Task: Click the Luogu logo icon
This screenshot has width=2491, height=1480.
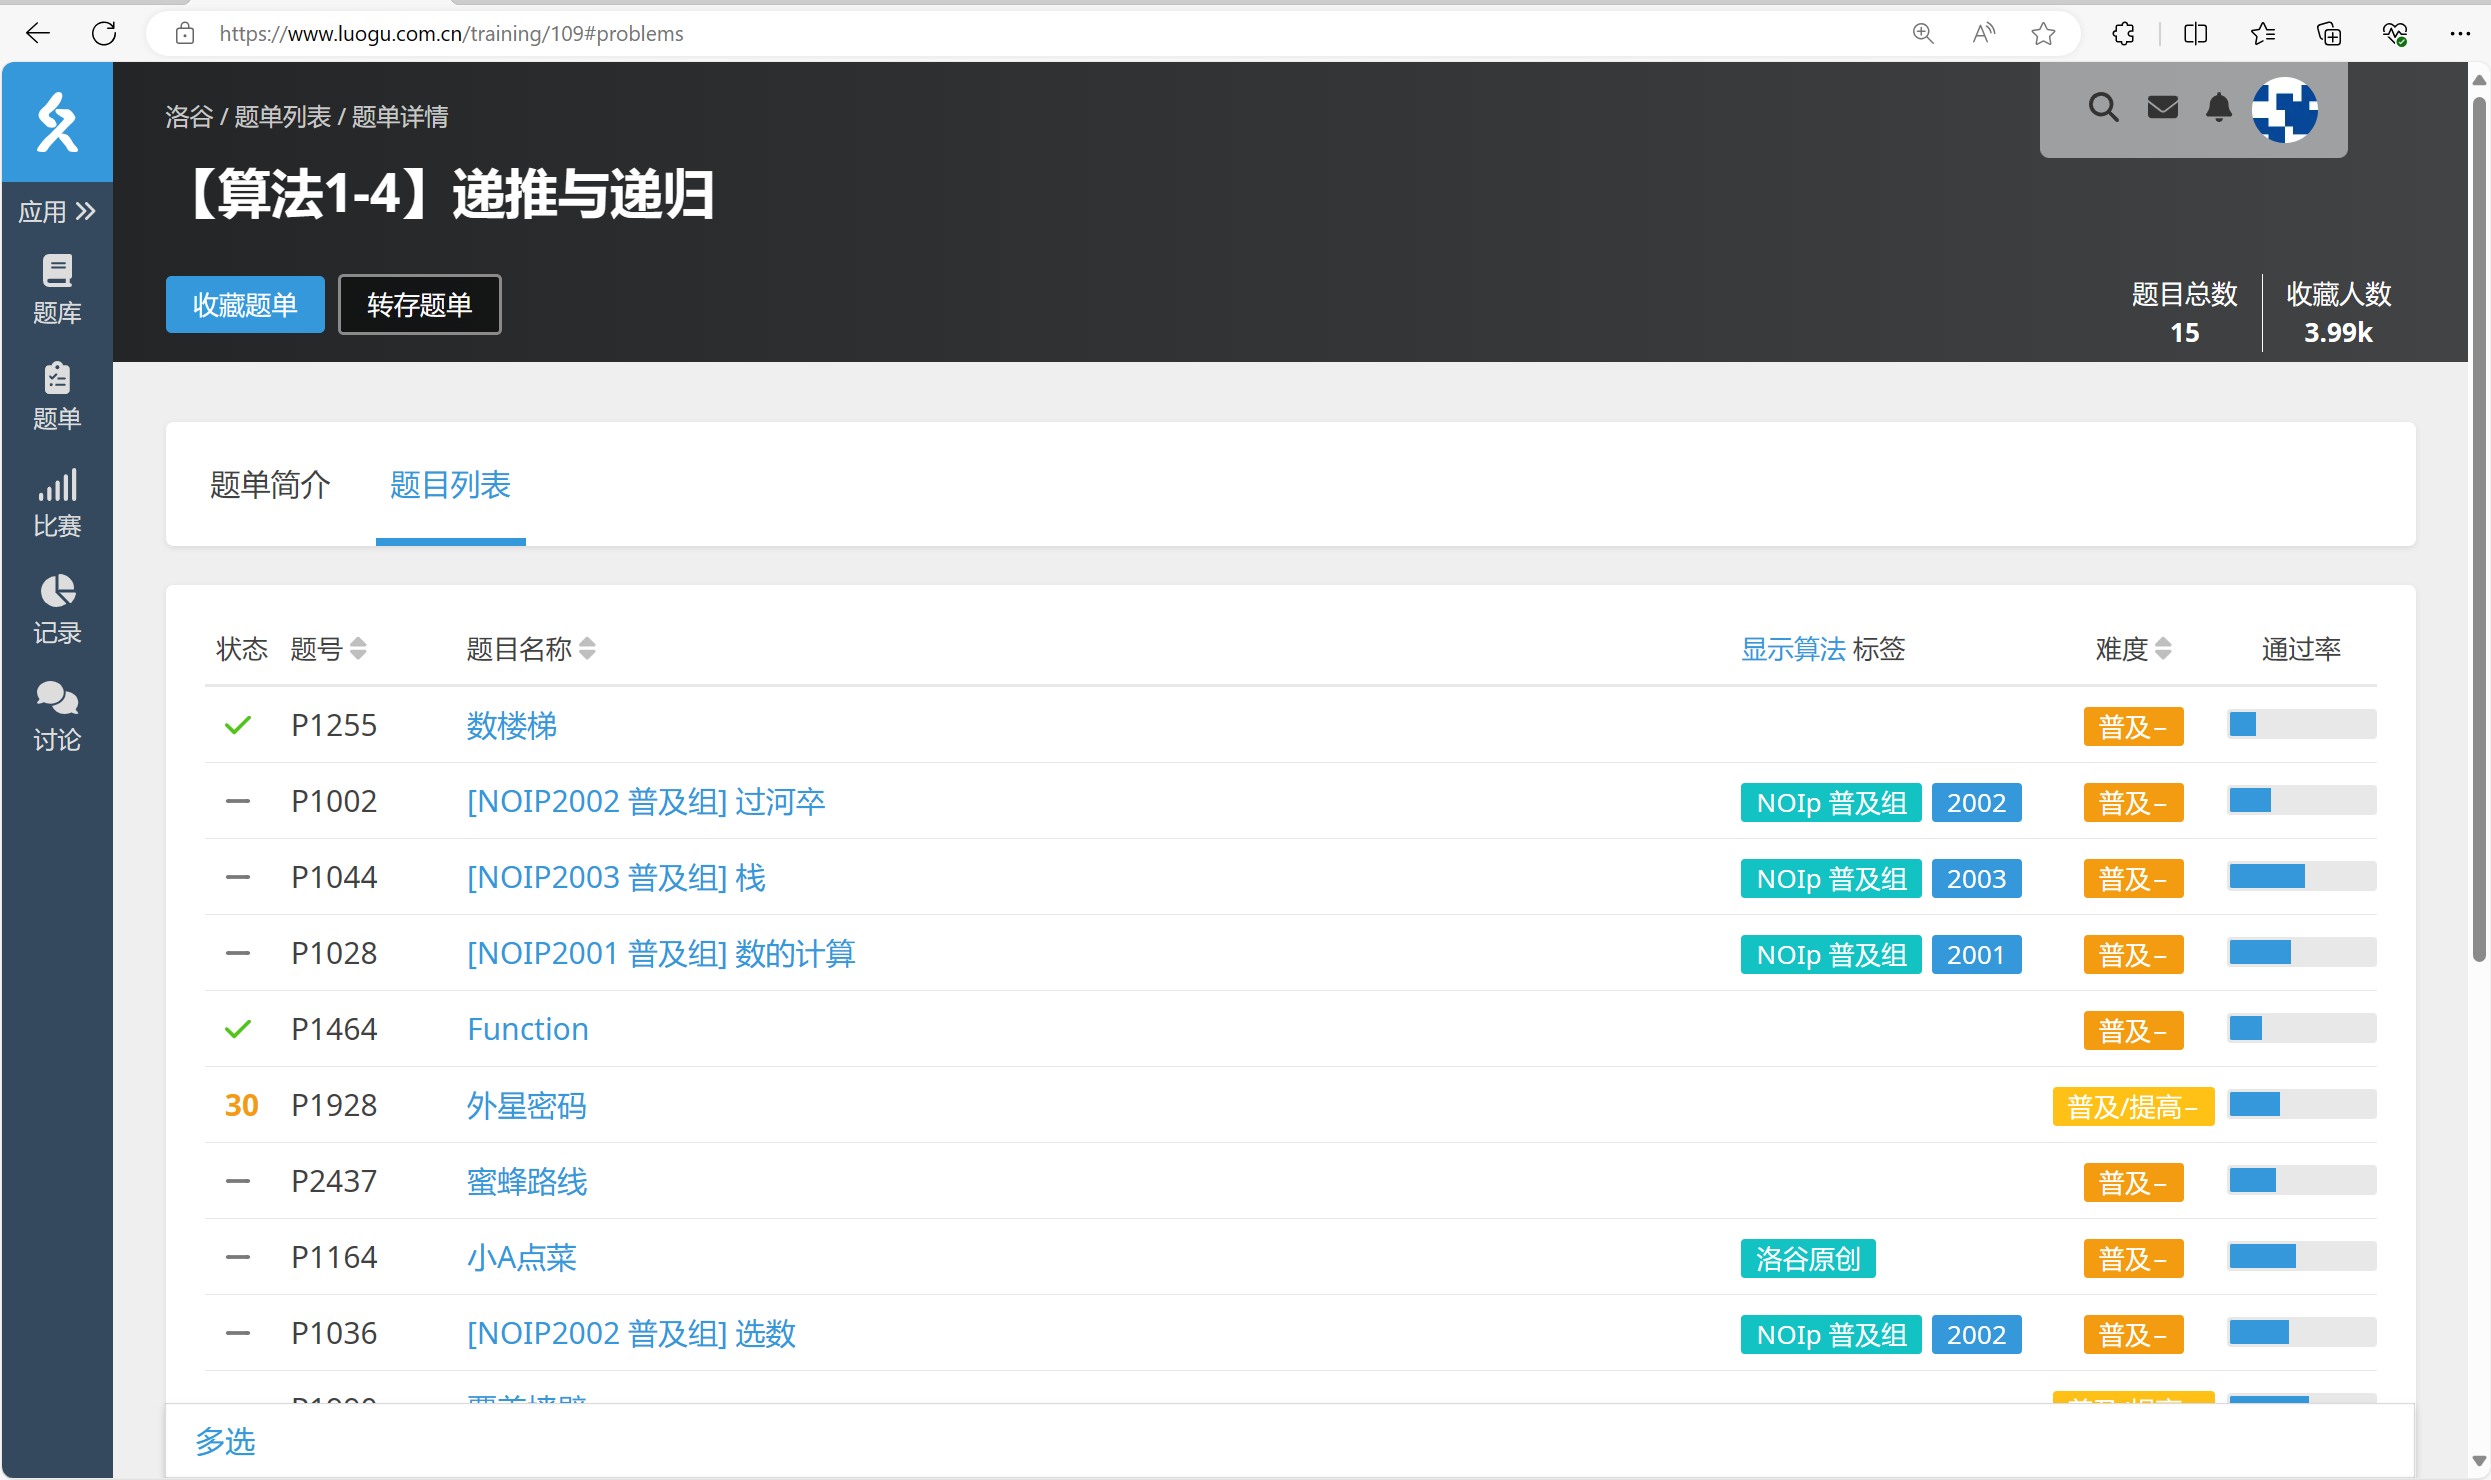Action: pos(57,123)
